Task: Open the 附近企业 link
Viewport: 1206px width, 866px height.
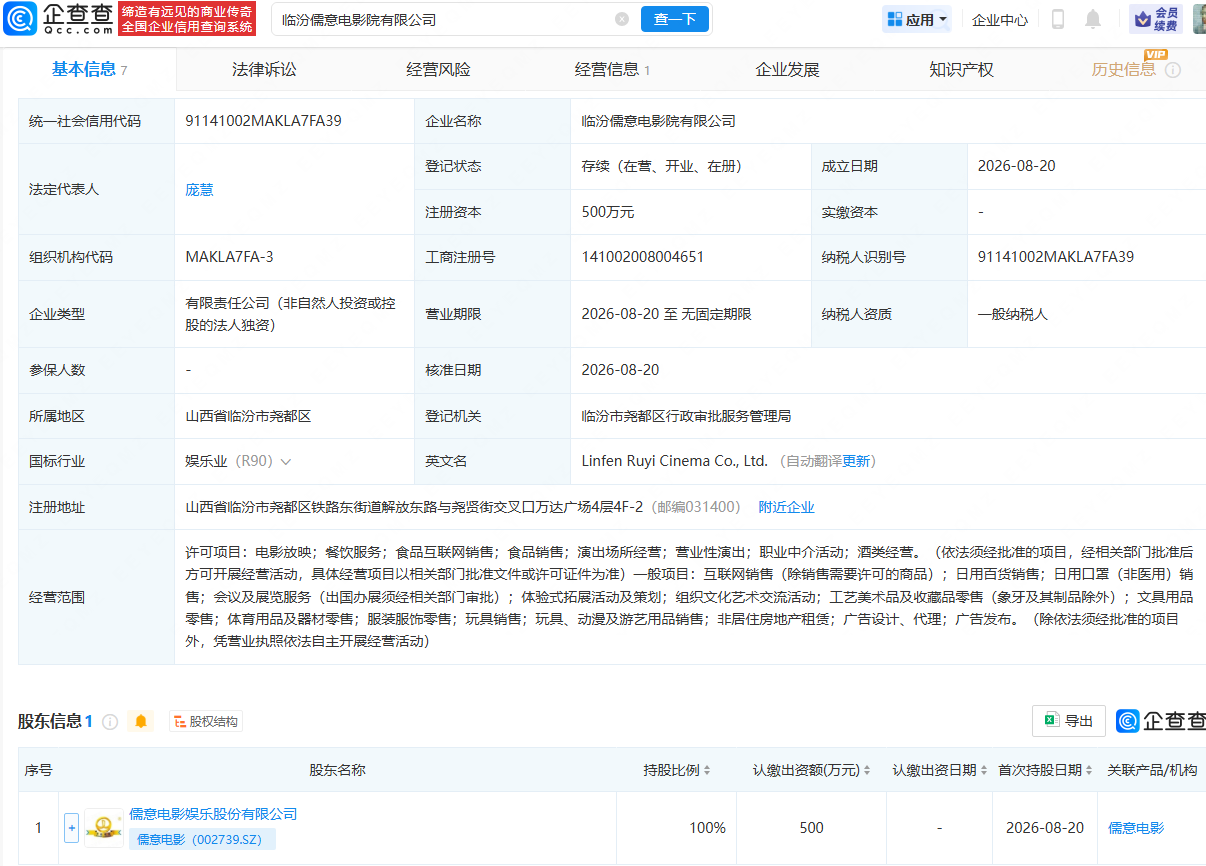Action: tap(786, 507)
